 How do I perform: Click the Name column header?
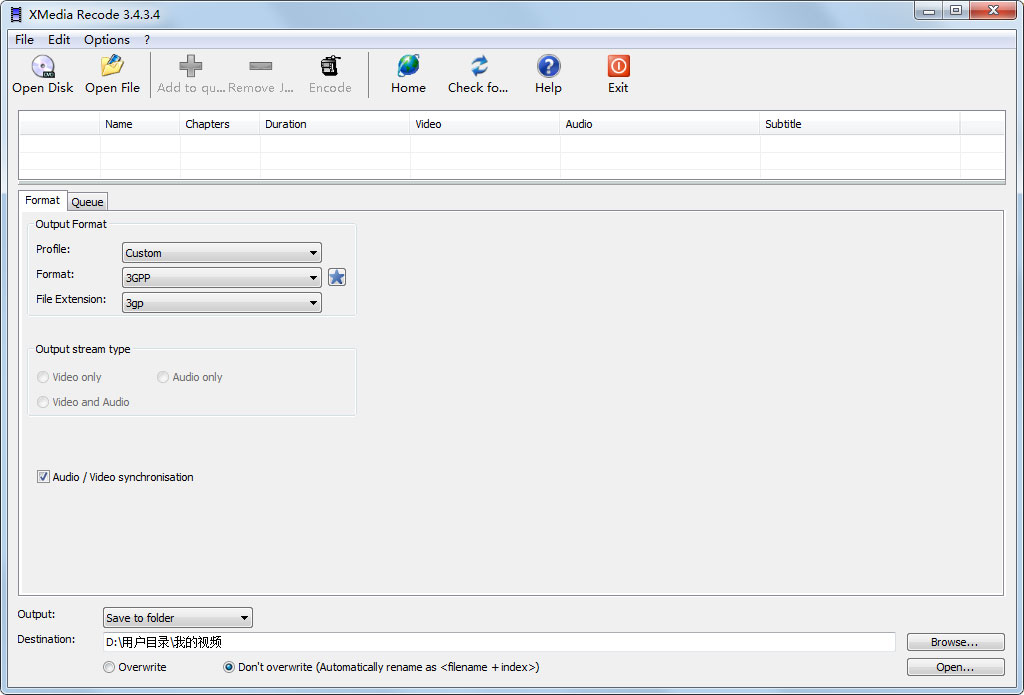coord(140,124)
